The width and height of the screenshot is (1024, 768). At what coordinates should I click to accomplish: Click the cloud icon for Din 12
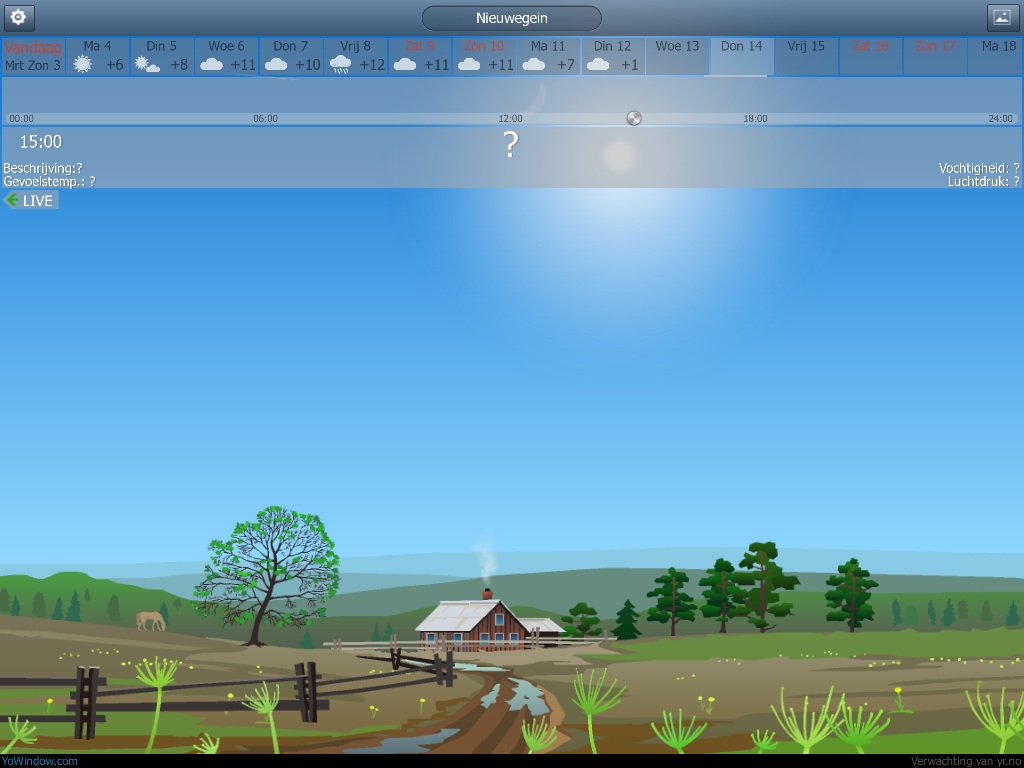[x=598, y=64]
